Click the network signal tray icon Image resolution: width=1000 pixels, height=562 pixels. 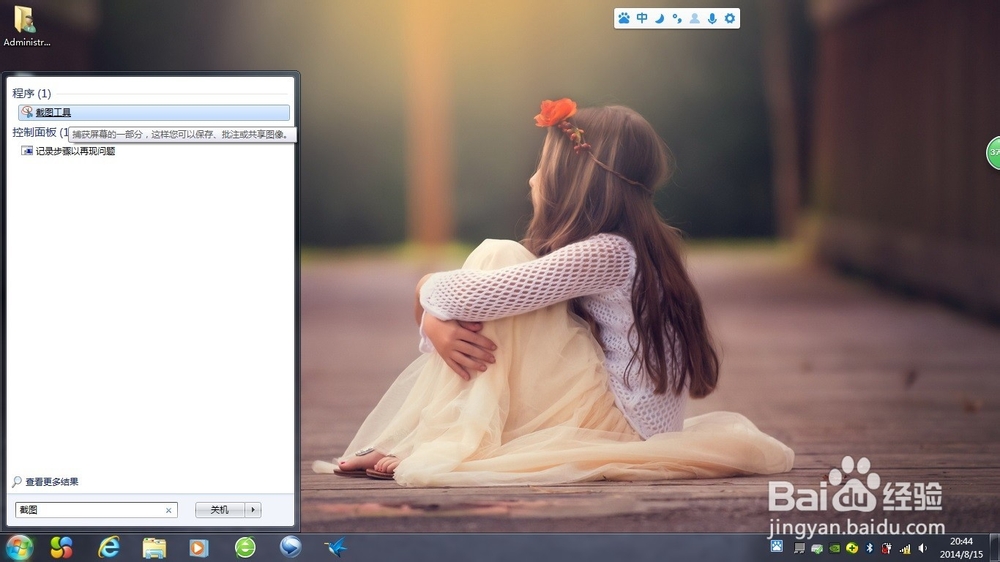(x=905, y=548)
